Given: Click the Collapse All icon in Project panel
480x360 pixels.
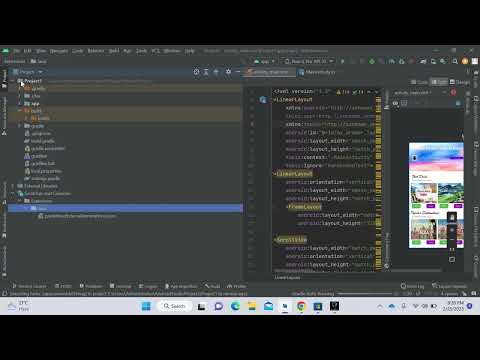Looking at the screenshot, I should coord(216,72).
